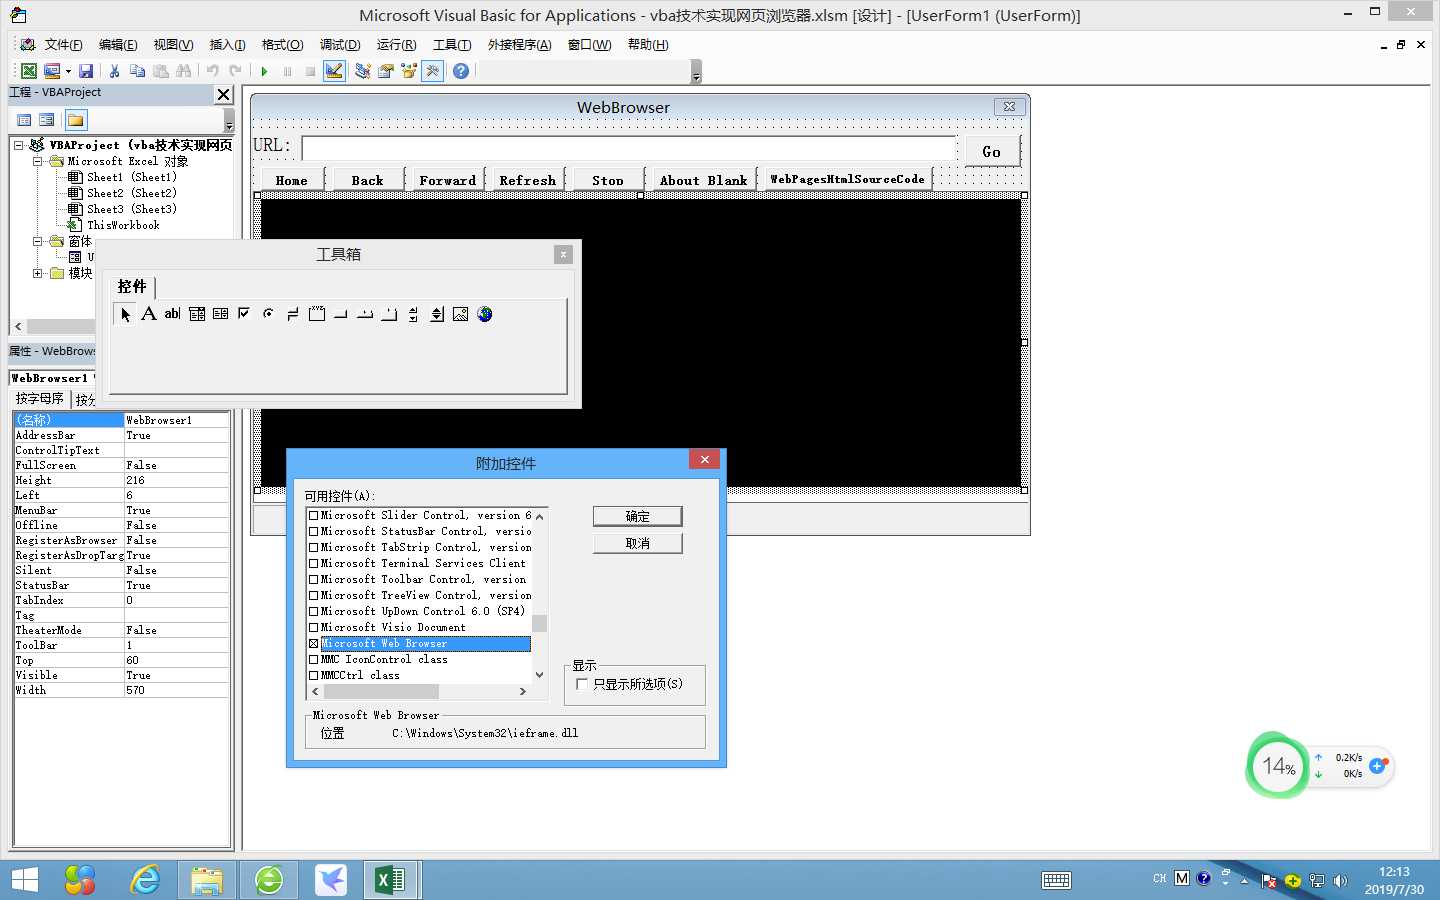Save the workbook with the floppy disk icon
This screenshot has height=900, width=1440.
point(86,71)
